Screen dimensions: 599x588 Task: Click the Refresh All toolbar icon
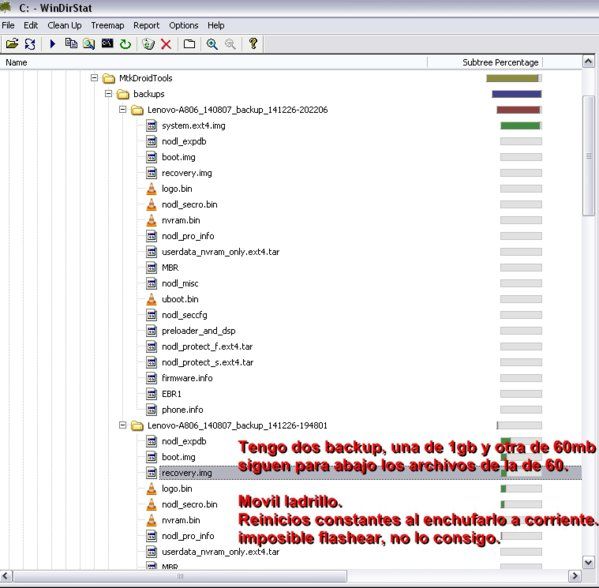coord(30,44)
